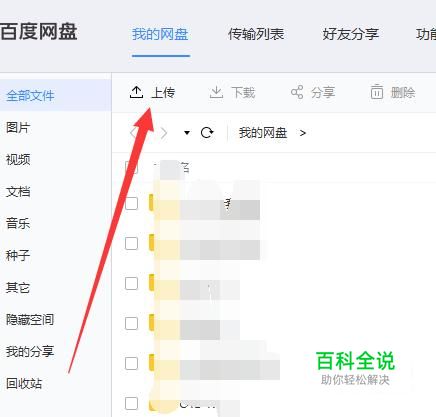Open the navigation history dropdown arrow

click(x=187, y=133)
